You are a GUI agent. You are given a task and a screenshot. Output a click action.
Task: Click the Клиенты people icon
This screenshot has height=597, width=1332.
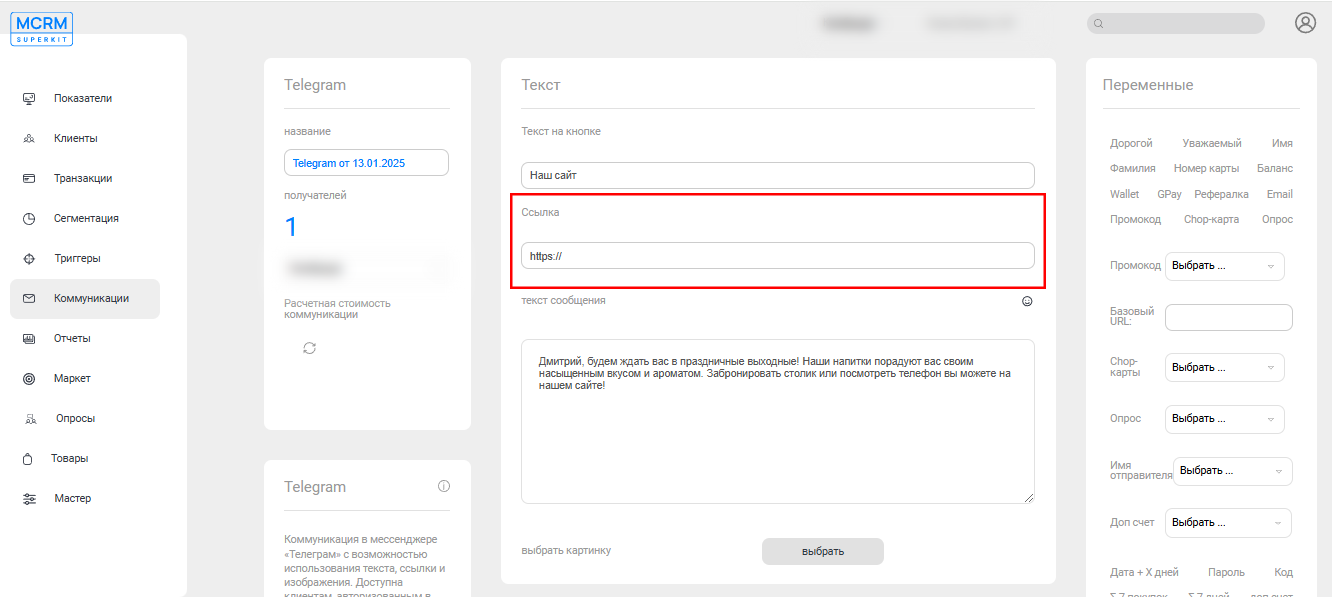tap(29, 138)
